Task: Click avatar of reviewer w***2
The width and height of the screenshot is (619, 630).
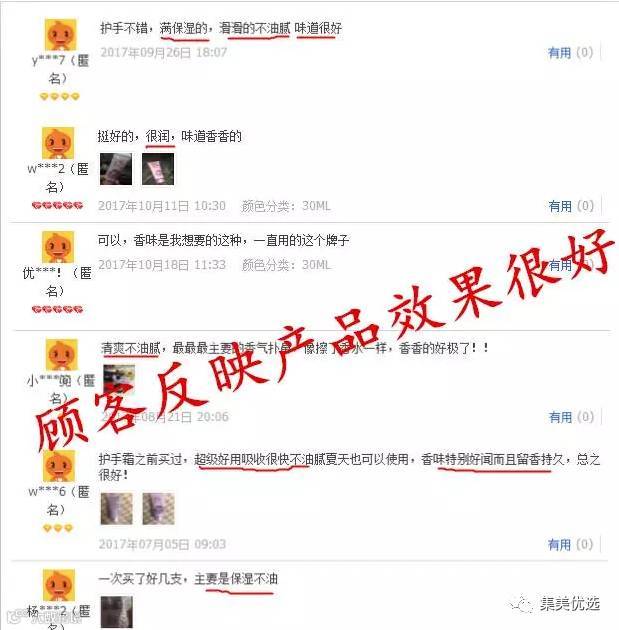Action: (x=58, y=143)
